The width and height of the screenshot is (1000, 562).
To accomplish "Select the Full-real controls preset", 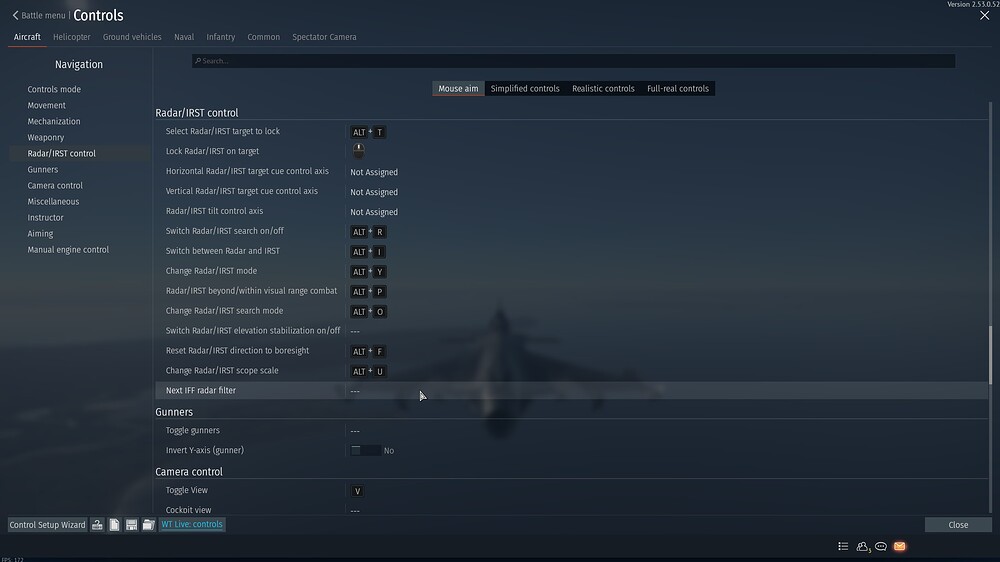I will tap(677, 89).
